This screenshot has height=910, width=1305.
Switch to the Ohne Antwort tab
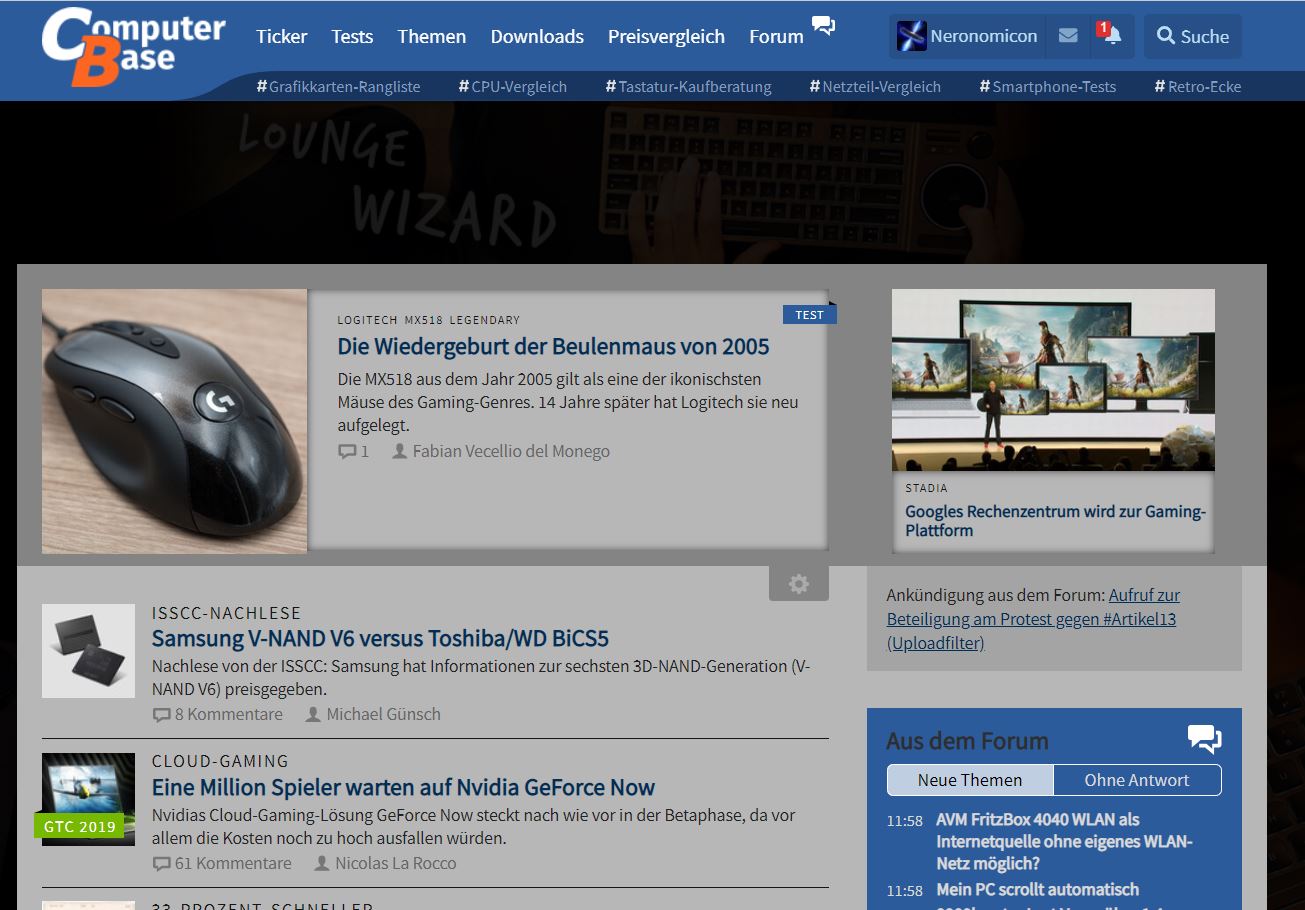(x=1137, y=780)
